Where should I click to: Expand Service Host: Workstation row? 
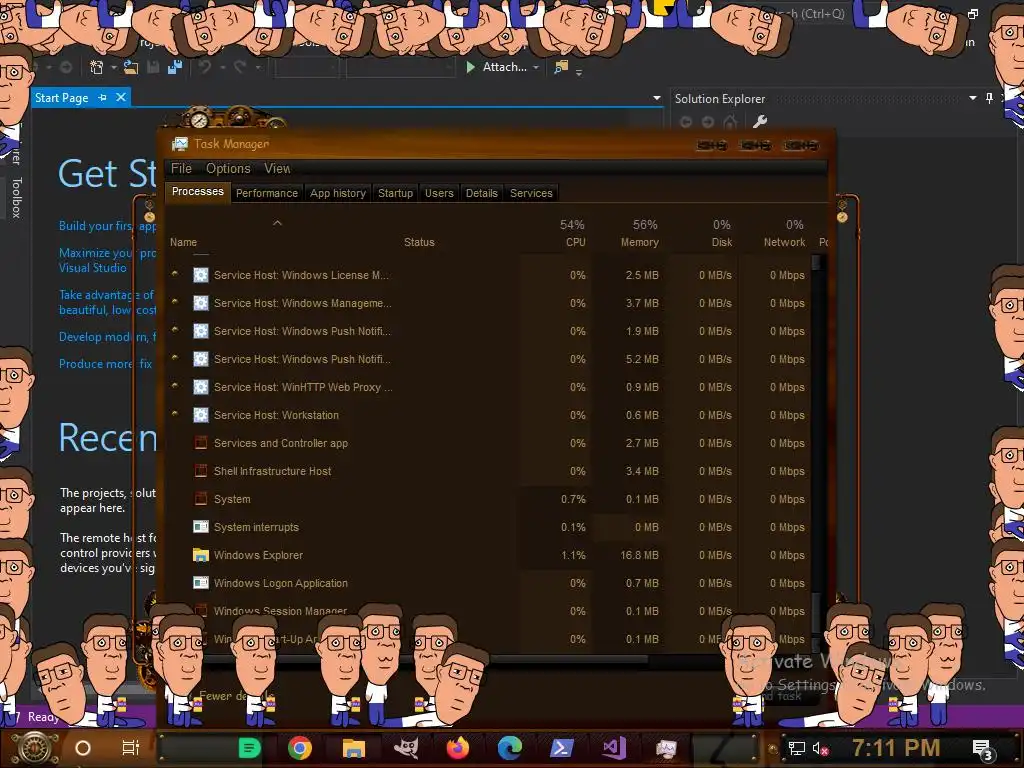[x=174, y=414]
